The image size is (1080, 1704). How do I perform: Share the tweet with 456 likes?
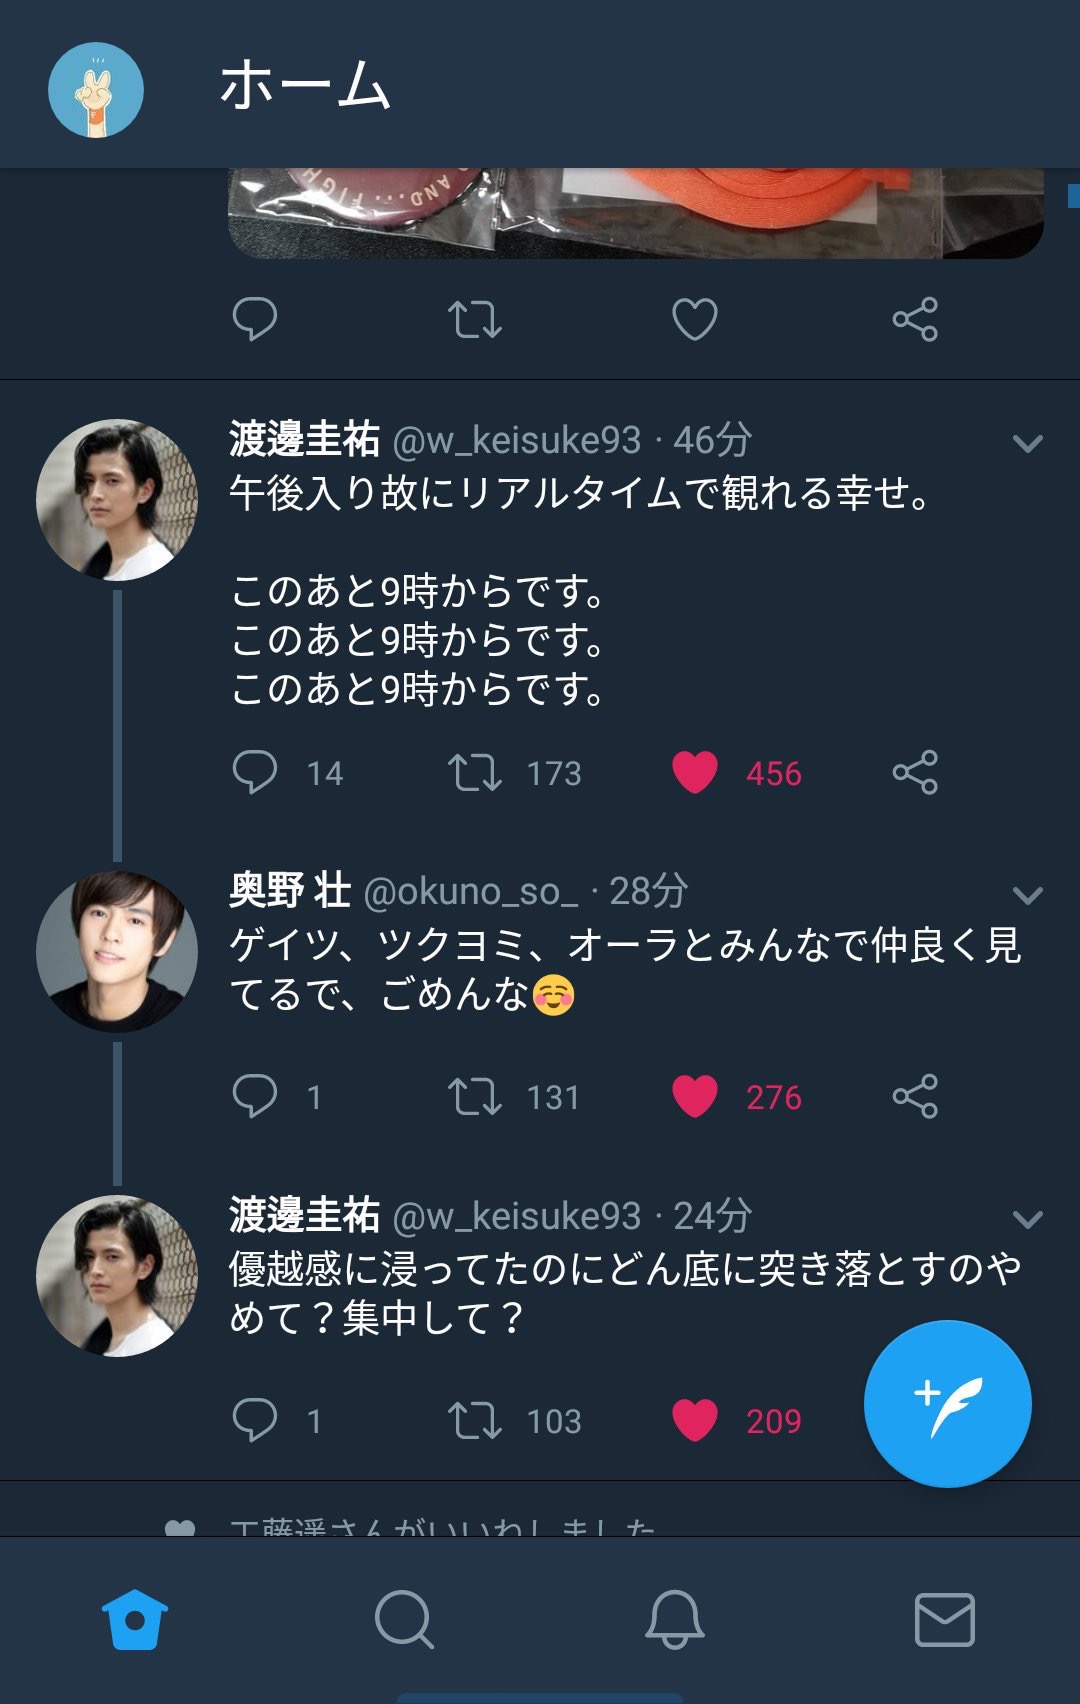click(x=915, y=772)
